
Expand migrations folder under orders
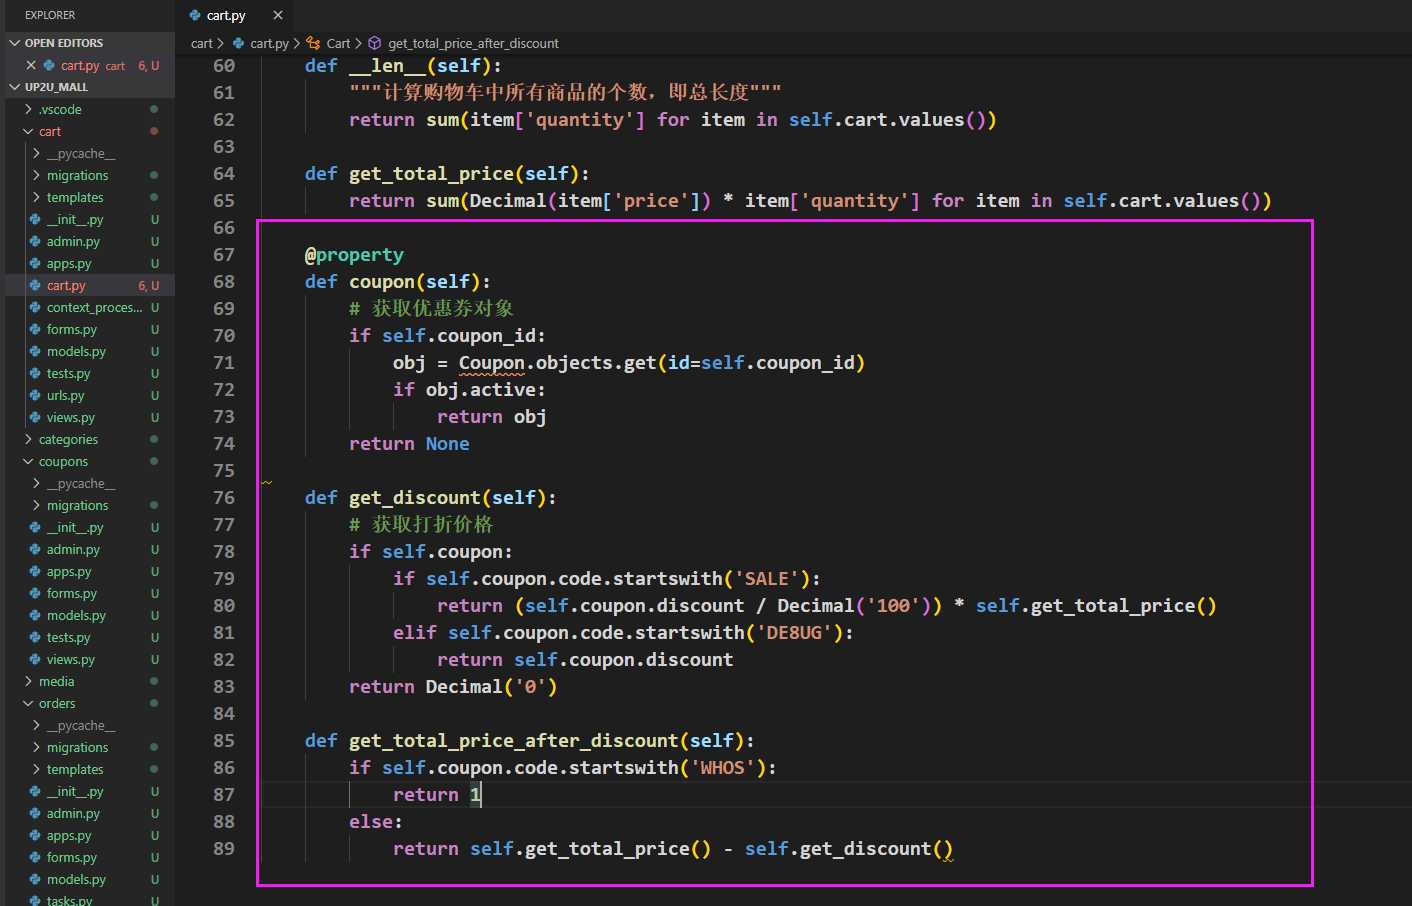37,747
